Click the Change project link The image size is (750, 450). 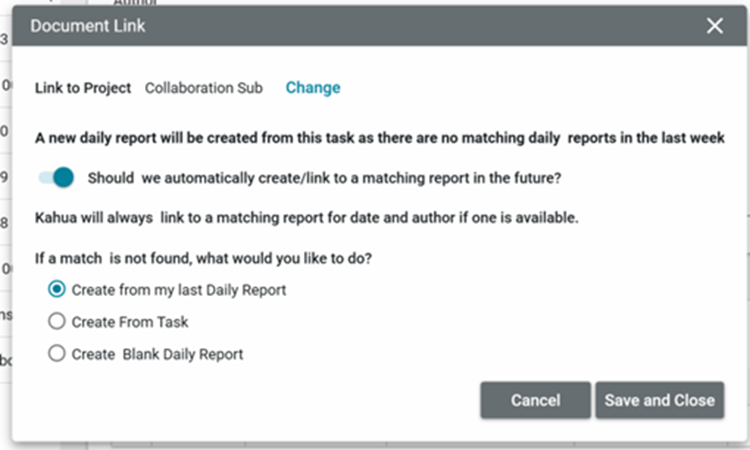[313, 88]
